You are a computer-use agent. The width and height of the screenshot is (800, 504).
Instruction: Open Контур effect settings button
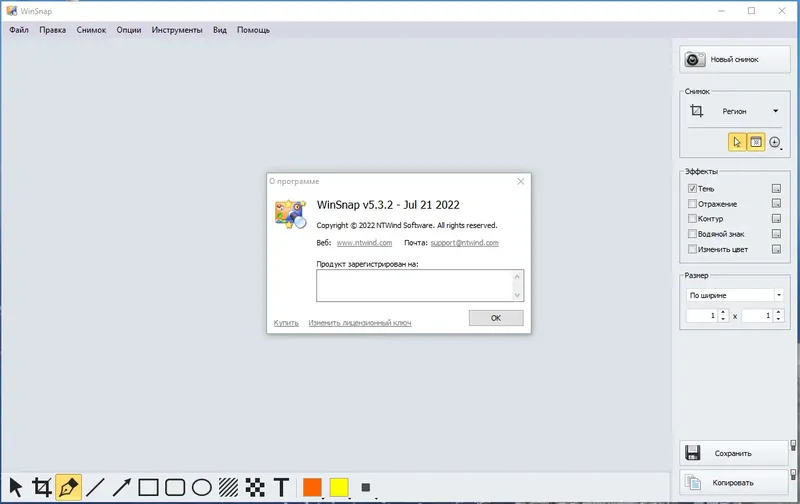[776, 218]
